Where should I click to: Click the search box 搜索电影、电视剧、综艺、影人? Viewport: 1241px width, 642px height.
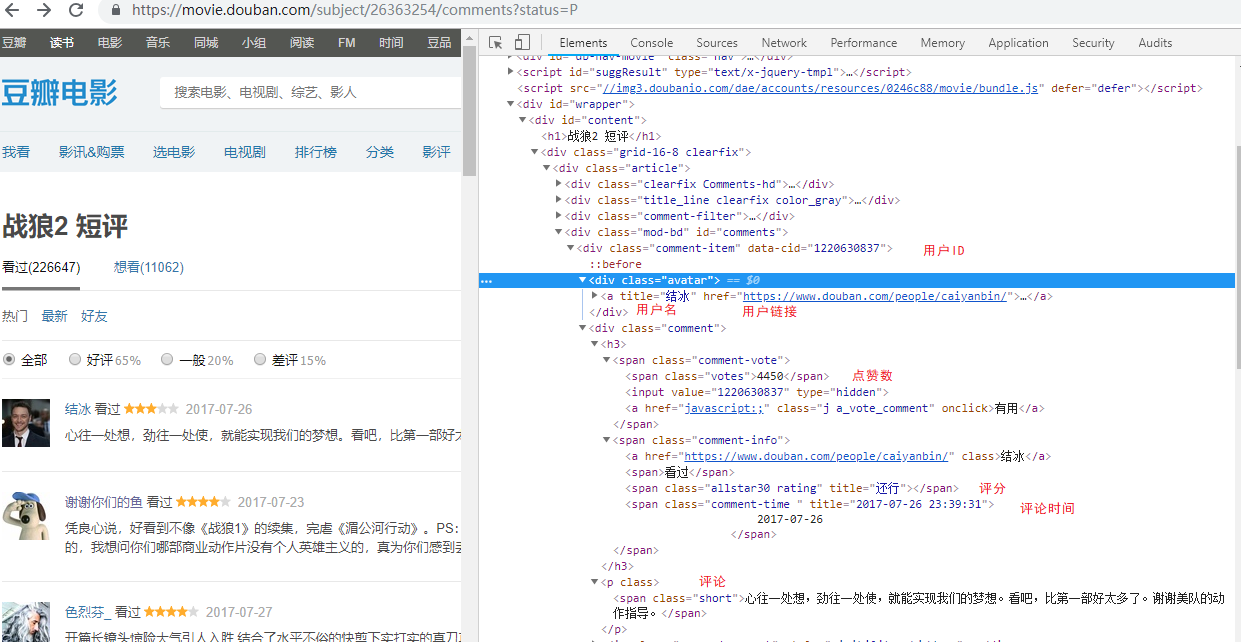coord(310,92)
